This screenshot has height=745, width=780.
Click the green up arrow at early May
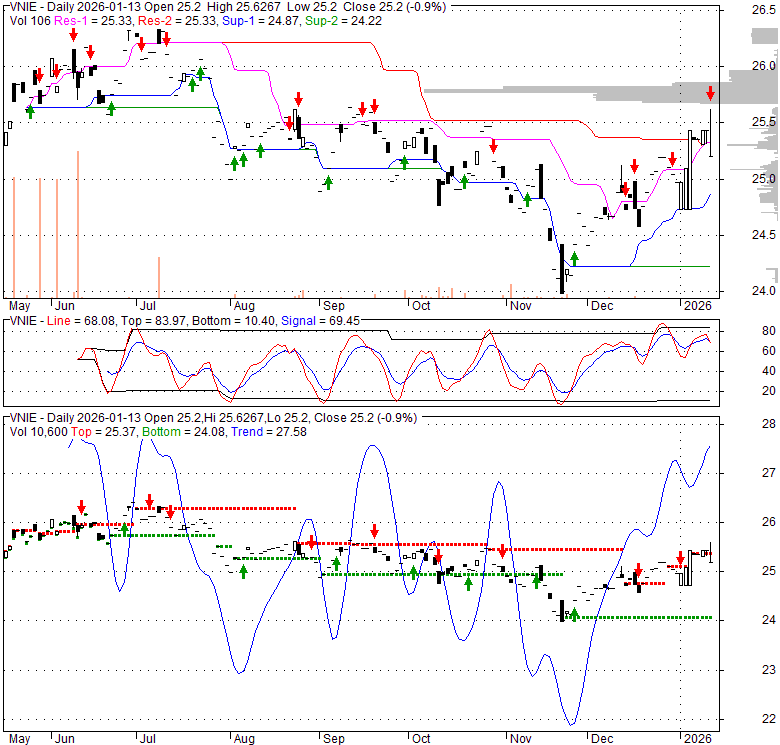point(30,110)
